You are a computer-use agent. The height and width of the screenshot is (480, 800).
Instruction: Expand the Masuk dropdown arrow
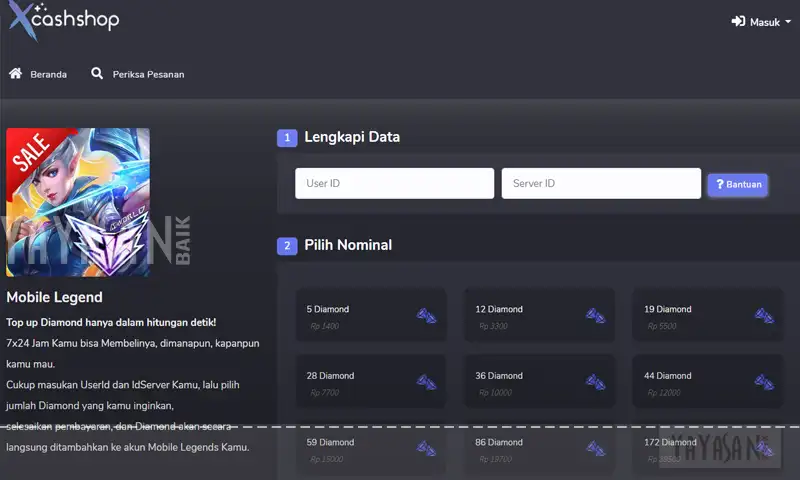[788, 22]
